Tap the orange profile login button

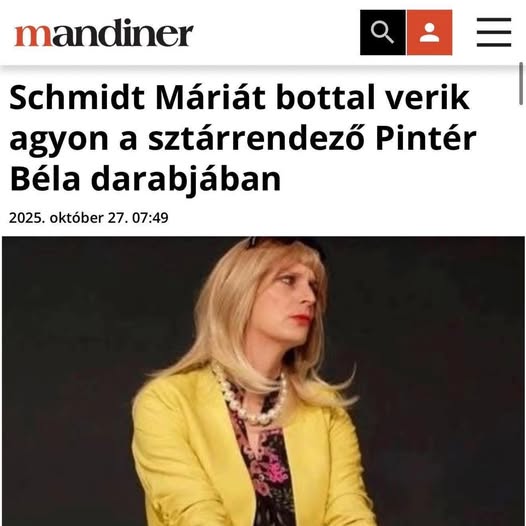tap(429, 32)
